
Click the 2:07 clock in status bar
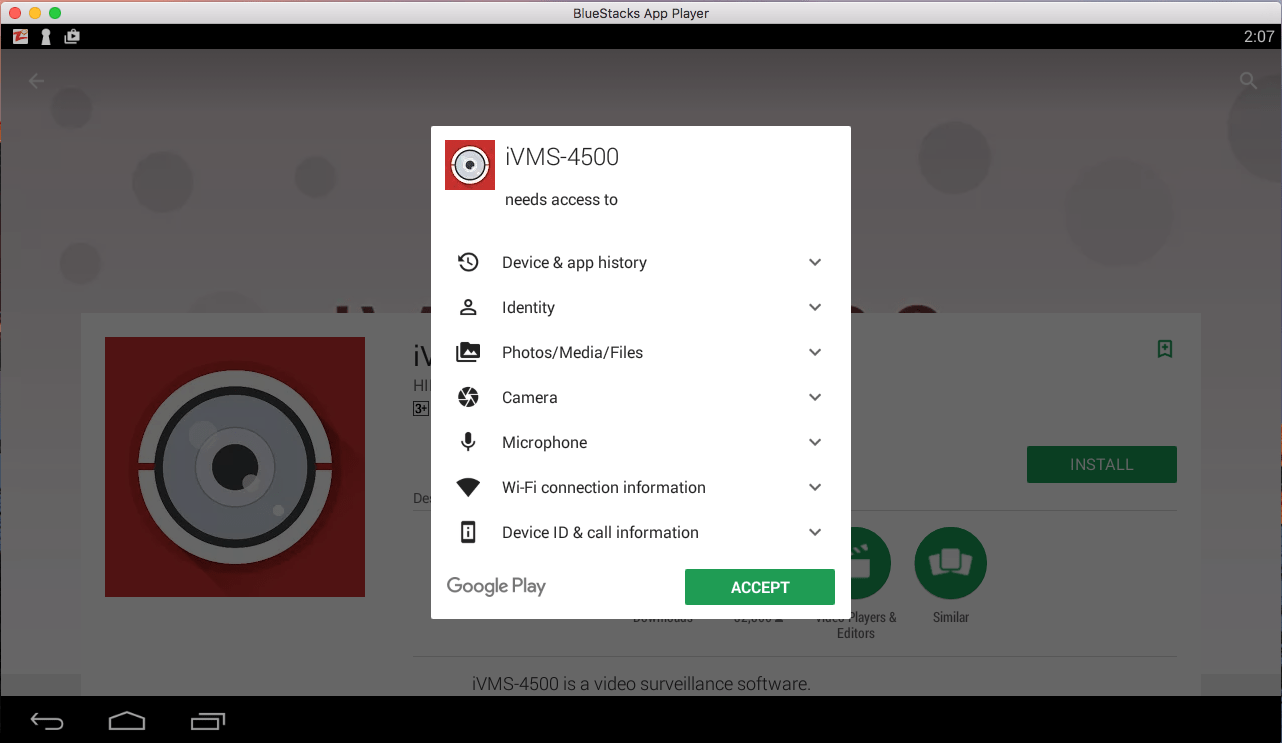tap(1259, 37)
